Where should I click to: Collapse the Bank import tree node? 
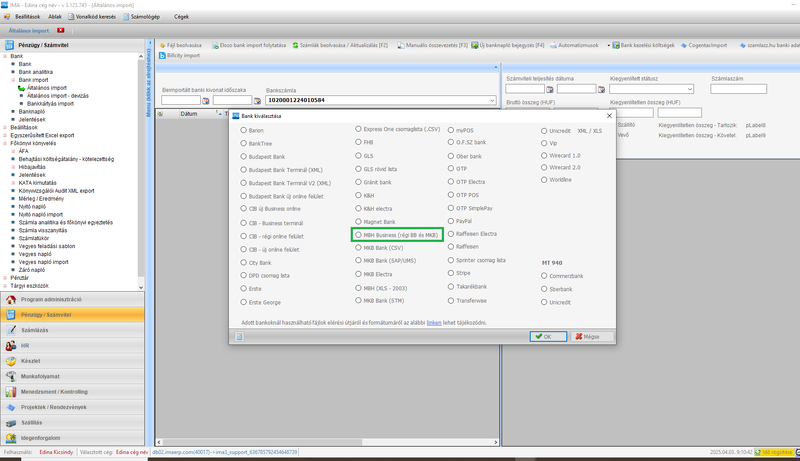point(13,80)
